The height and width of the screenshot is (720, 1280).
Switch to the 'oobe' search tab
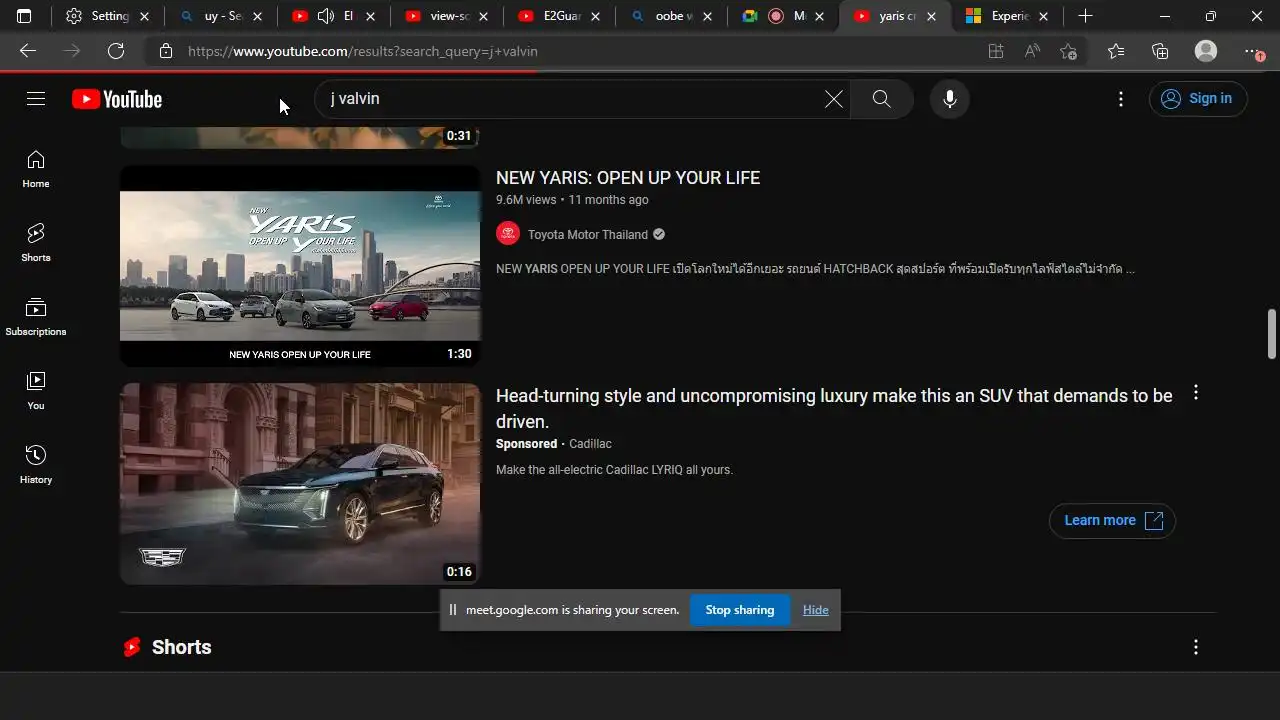click(x=674, y=16)
